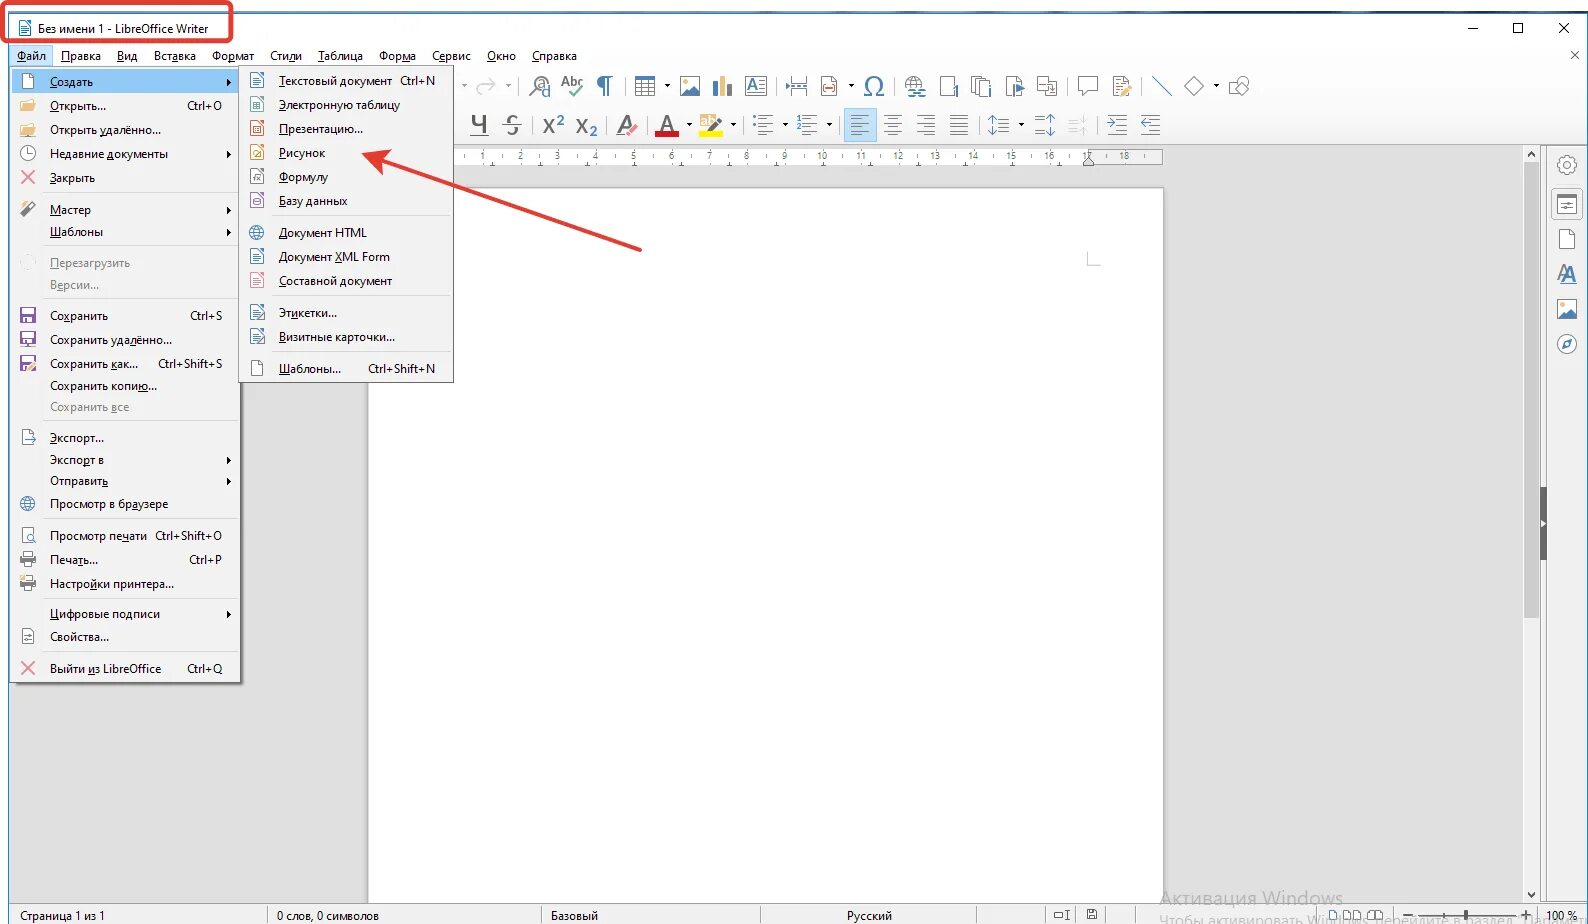
Task: Justify the paragraph text
Action: click(x=959, y=125)
